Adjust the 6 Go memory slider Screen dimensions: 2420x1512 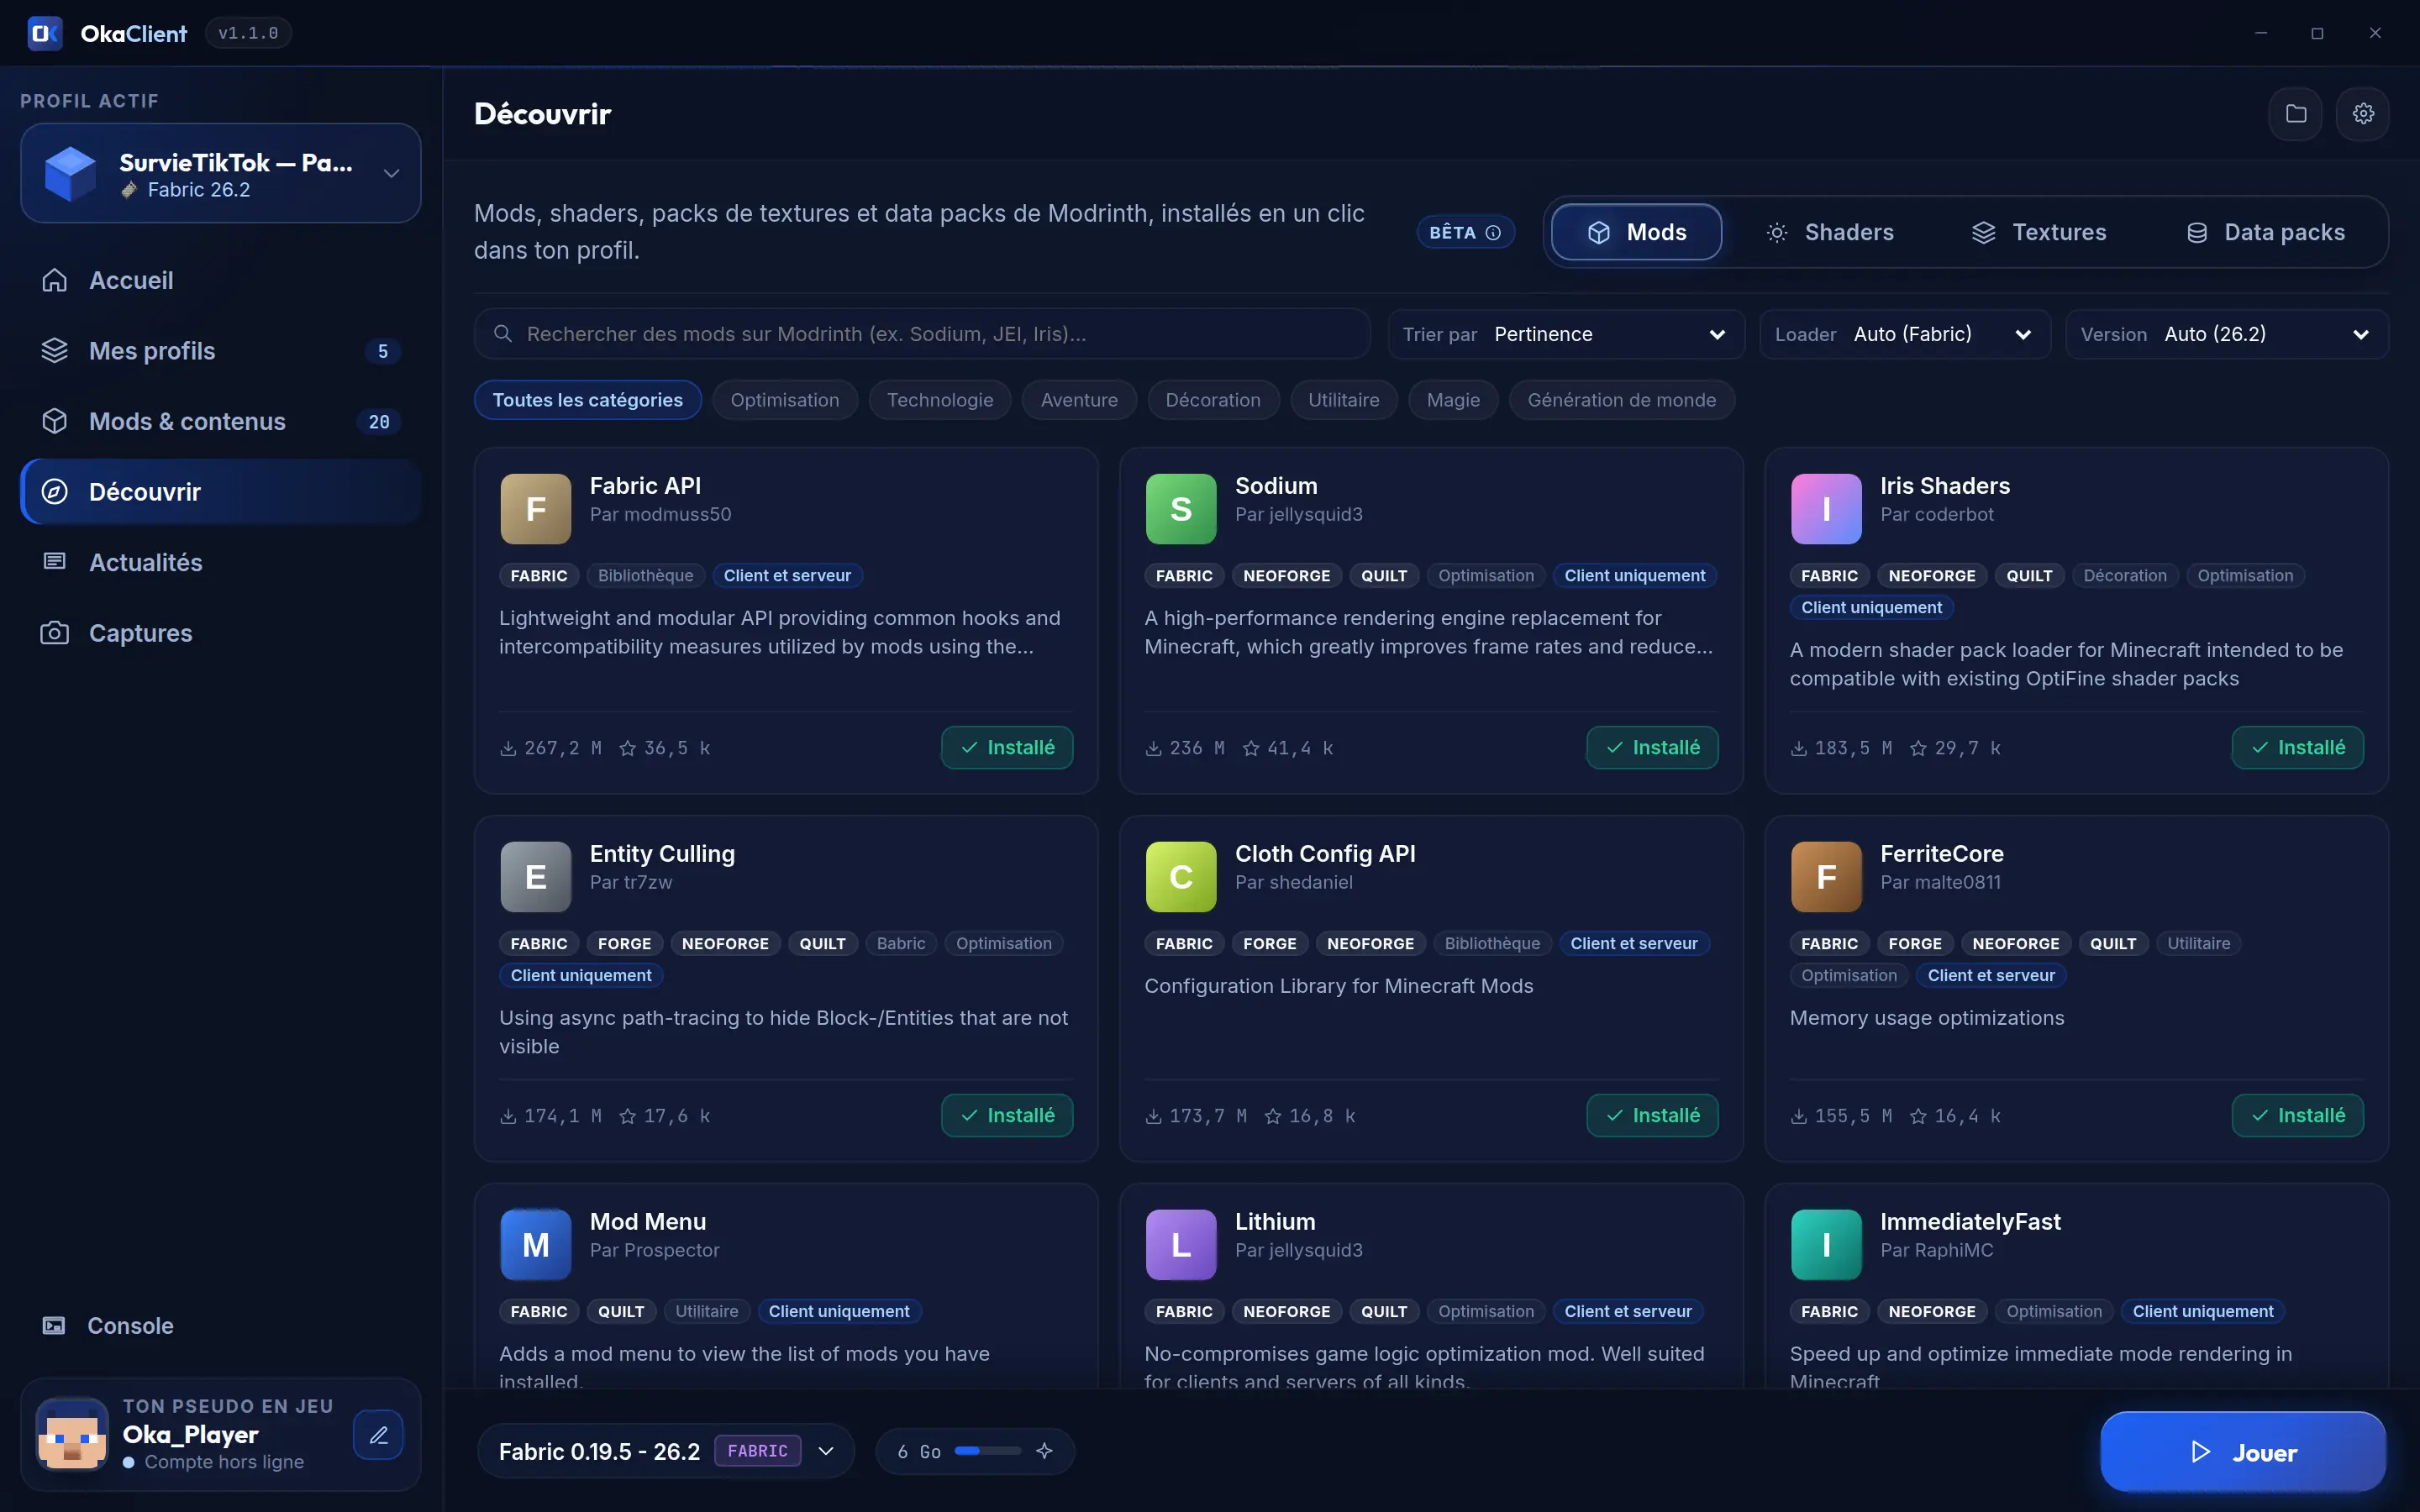click(987, 1451)
